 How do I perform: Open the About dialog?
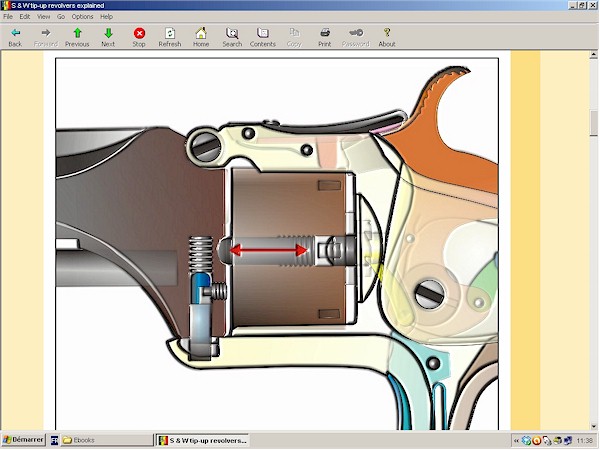coord(386,38)
